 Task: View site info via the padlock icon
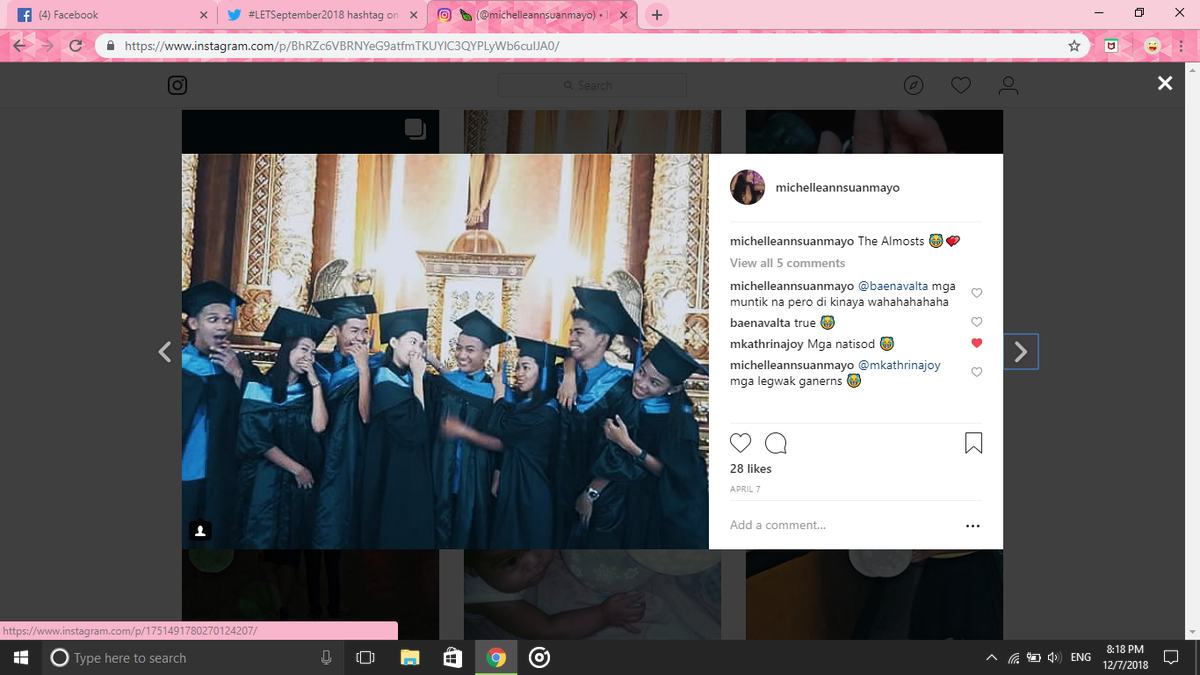(110, 46)
